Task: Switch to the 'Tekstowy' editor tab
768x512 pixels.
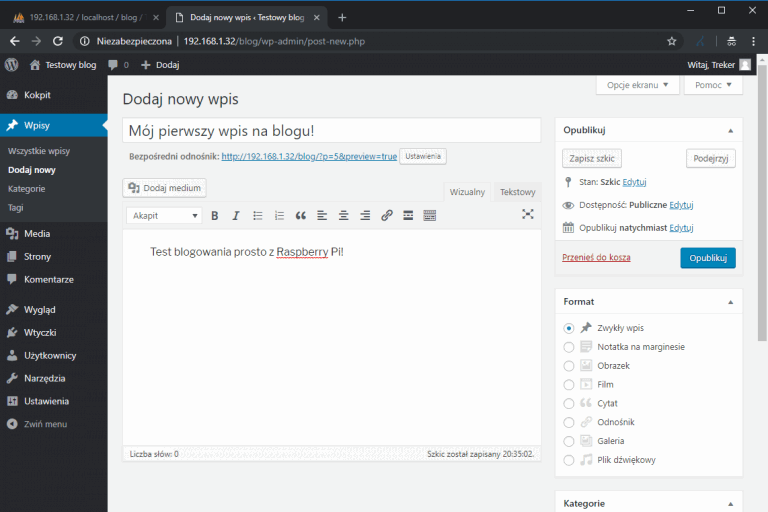Action: 517,192
